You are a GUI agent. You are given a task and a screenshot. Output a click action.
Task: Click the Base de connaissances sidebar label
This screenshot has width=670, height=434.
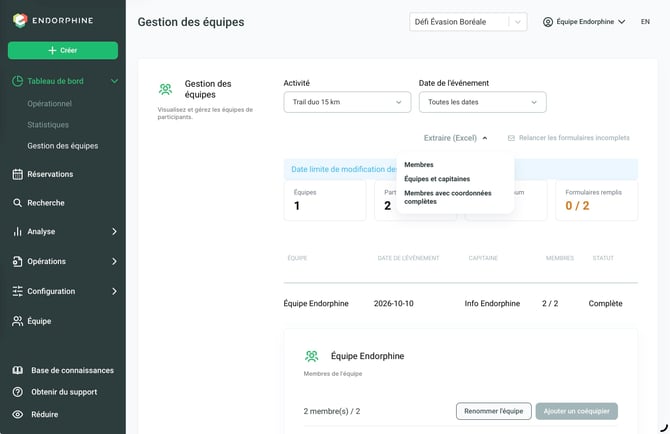click(x=73, y=370)
